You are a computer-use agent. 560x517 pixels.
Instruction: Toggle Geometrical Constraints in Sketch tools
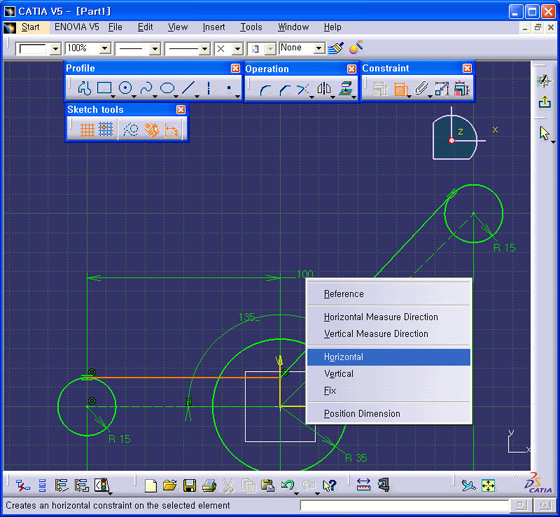coord(151,130)
